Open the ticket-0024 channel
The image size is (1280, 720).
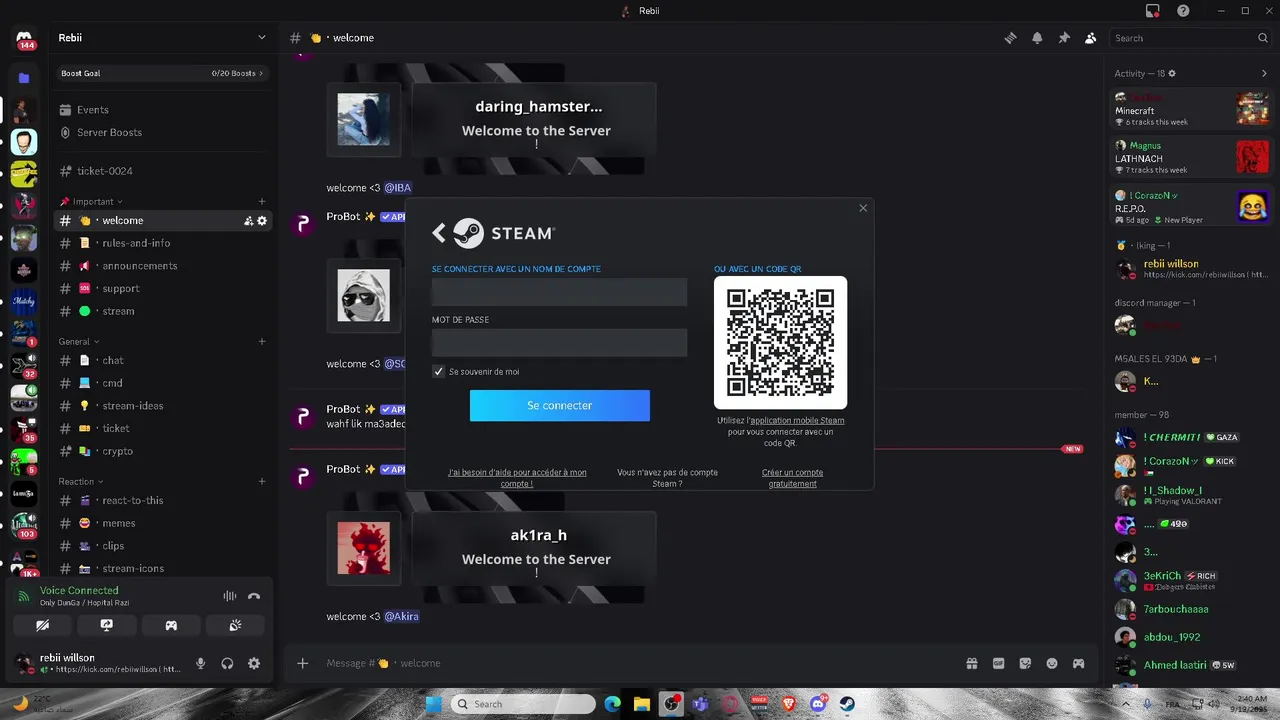163,171
